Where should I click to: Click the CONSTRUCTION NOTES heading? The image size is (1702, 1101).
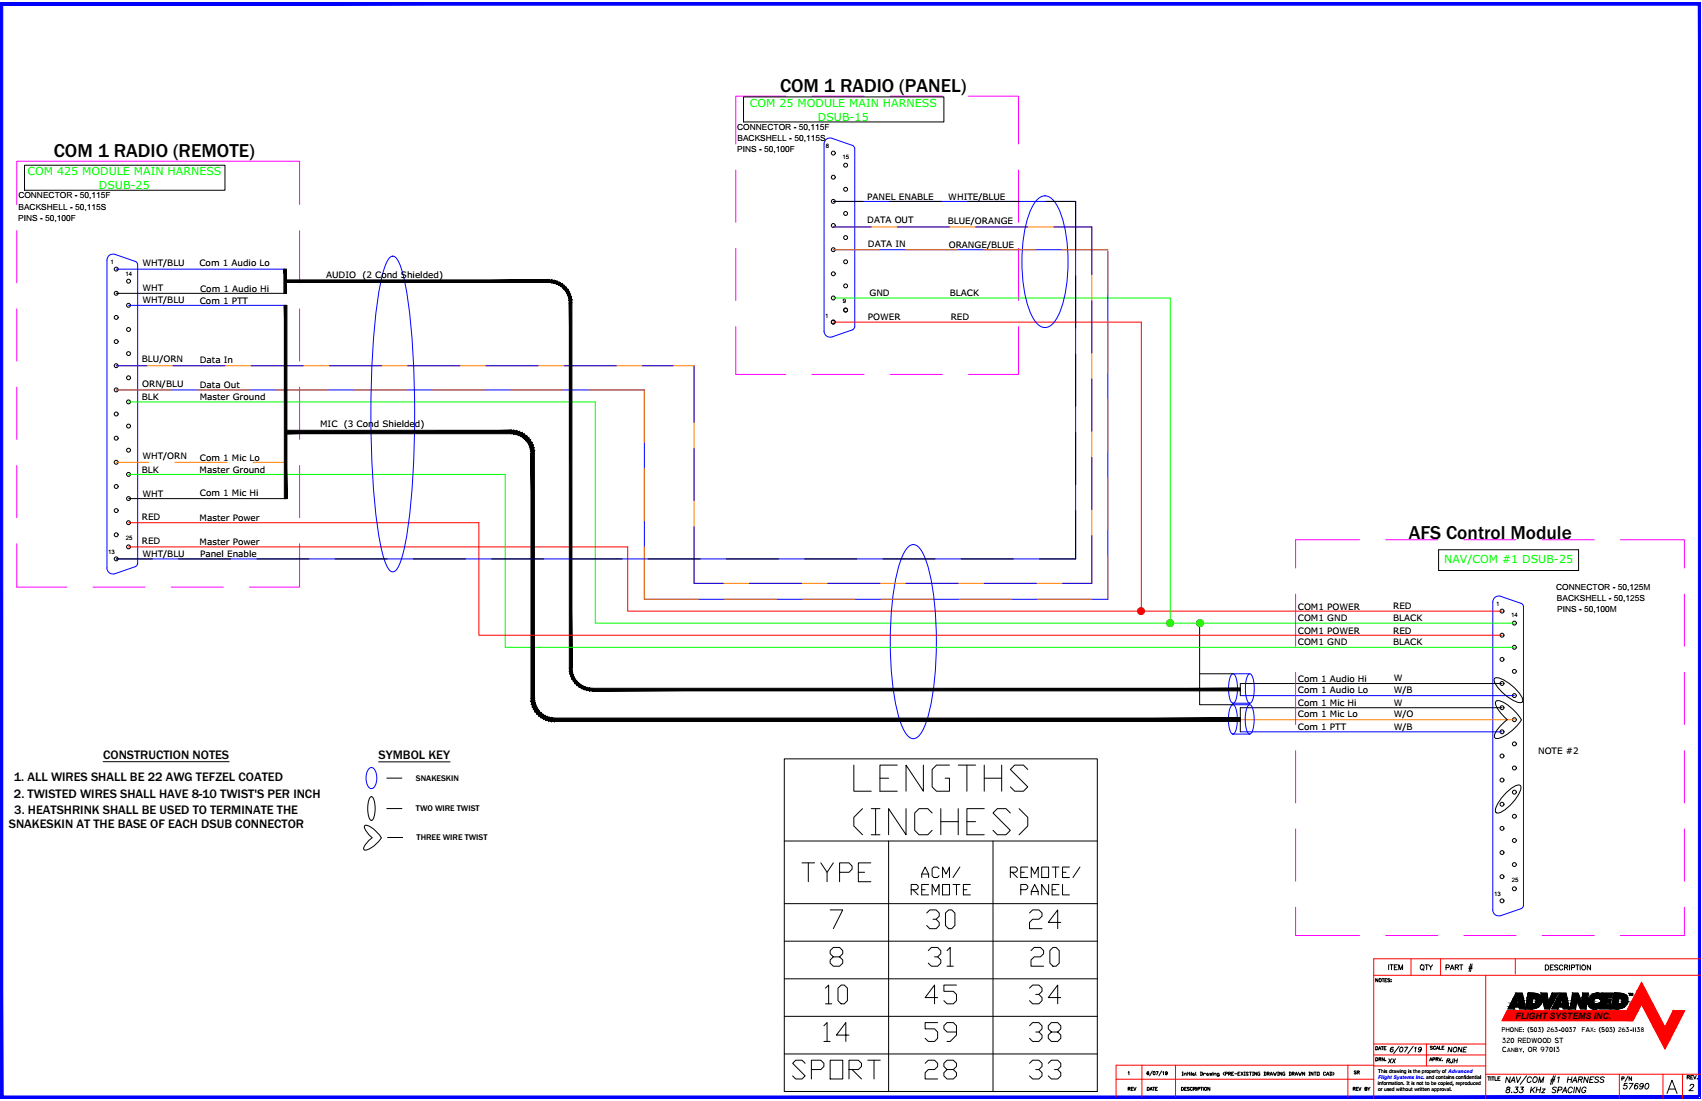pyautogui.click(x=166, y=755)
